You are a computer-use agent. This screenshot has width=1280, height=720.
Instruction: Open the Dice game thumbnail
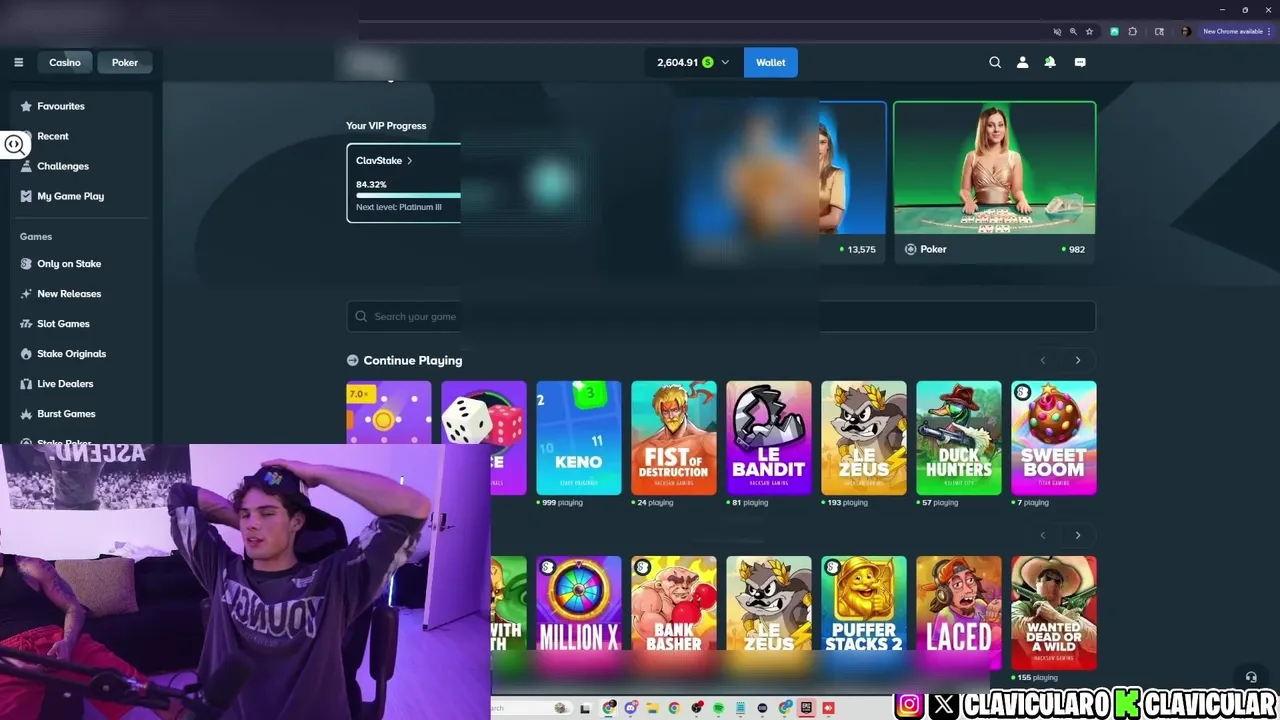(x=484, y=438)
